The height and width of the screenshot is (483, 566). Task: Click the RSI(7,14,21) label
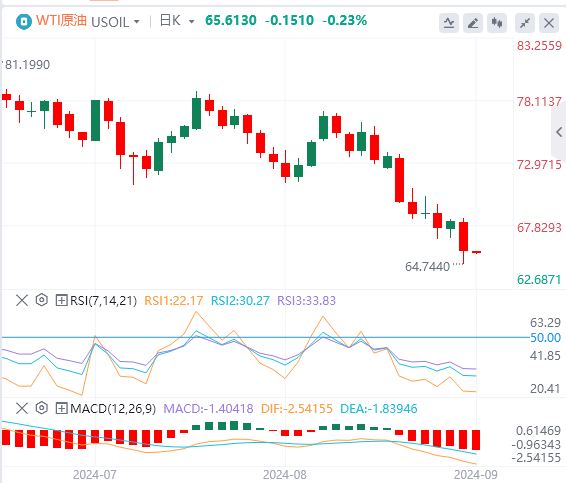pyautogui.click(x=103, y=301)
